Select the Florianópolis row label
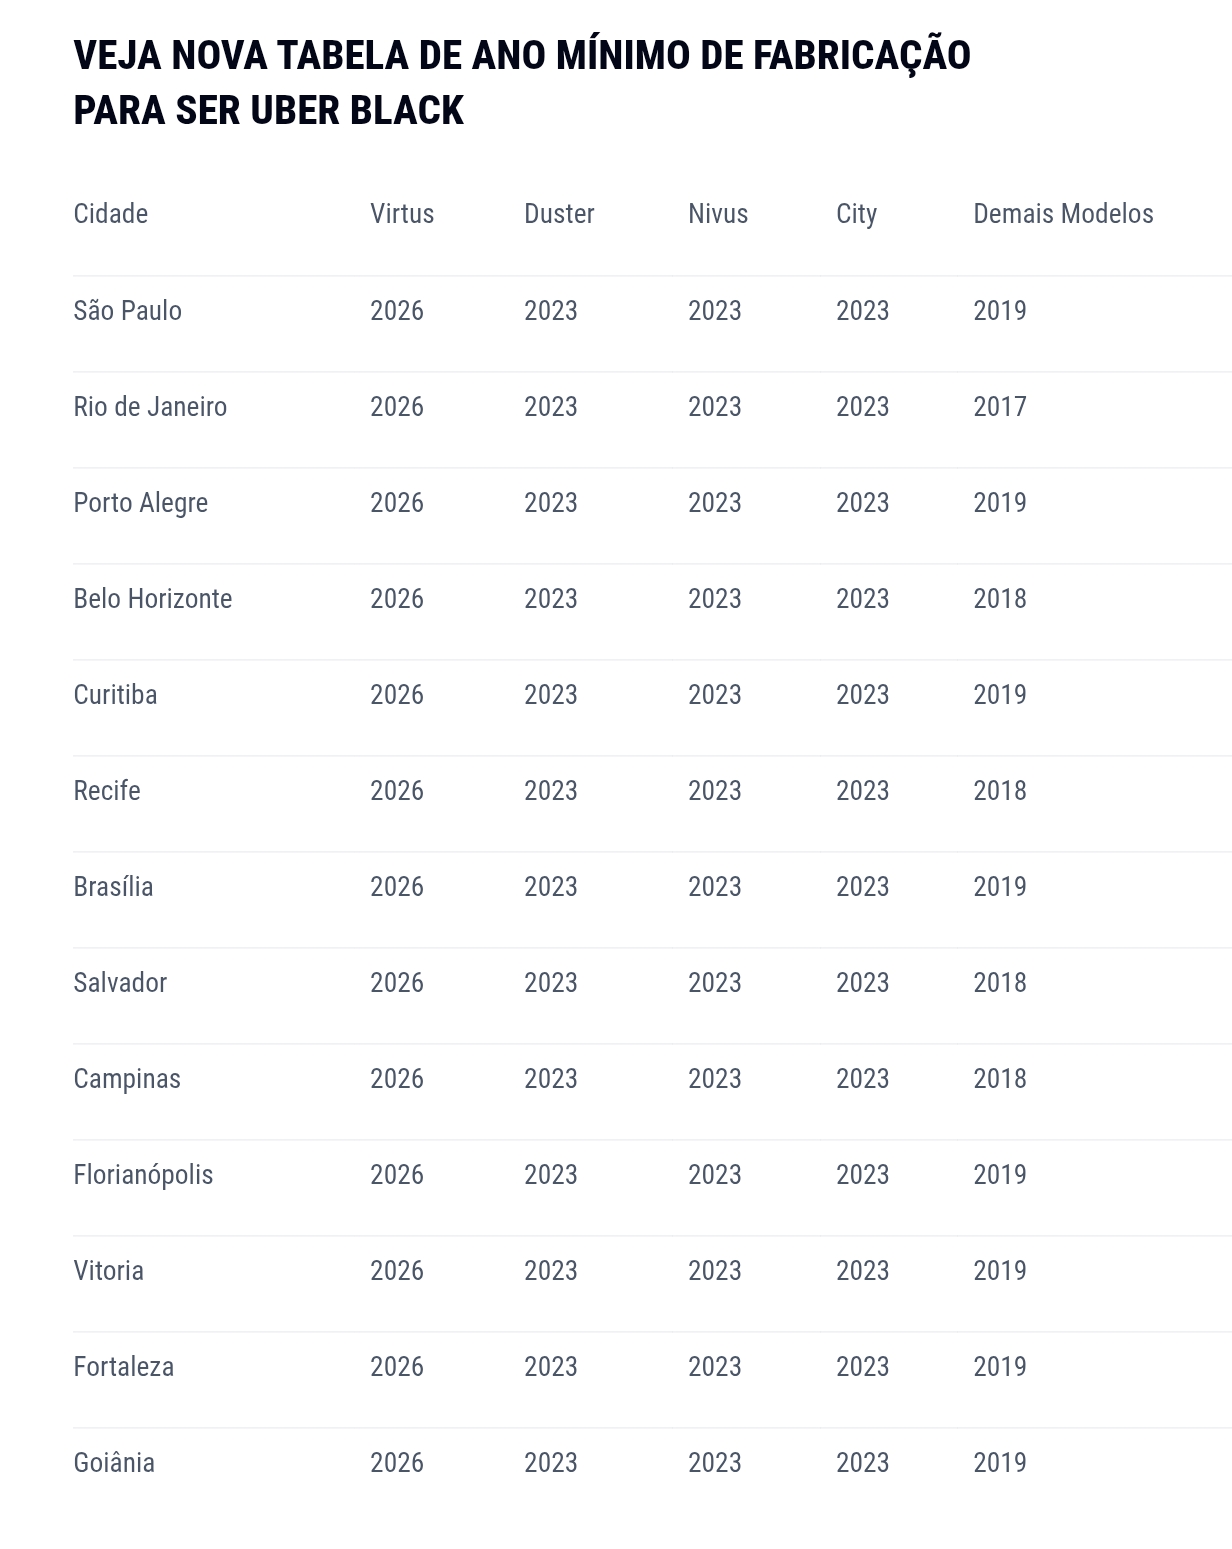The width and height of the screenshot is (1232, 1549). click(x=143, y=1175)
